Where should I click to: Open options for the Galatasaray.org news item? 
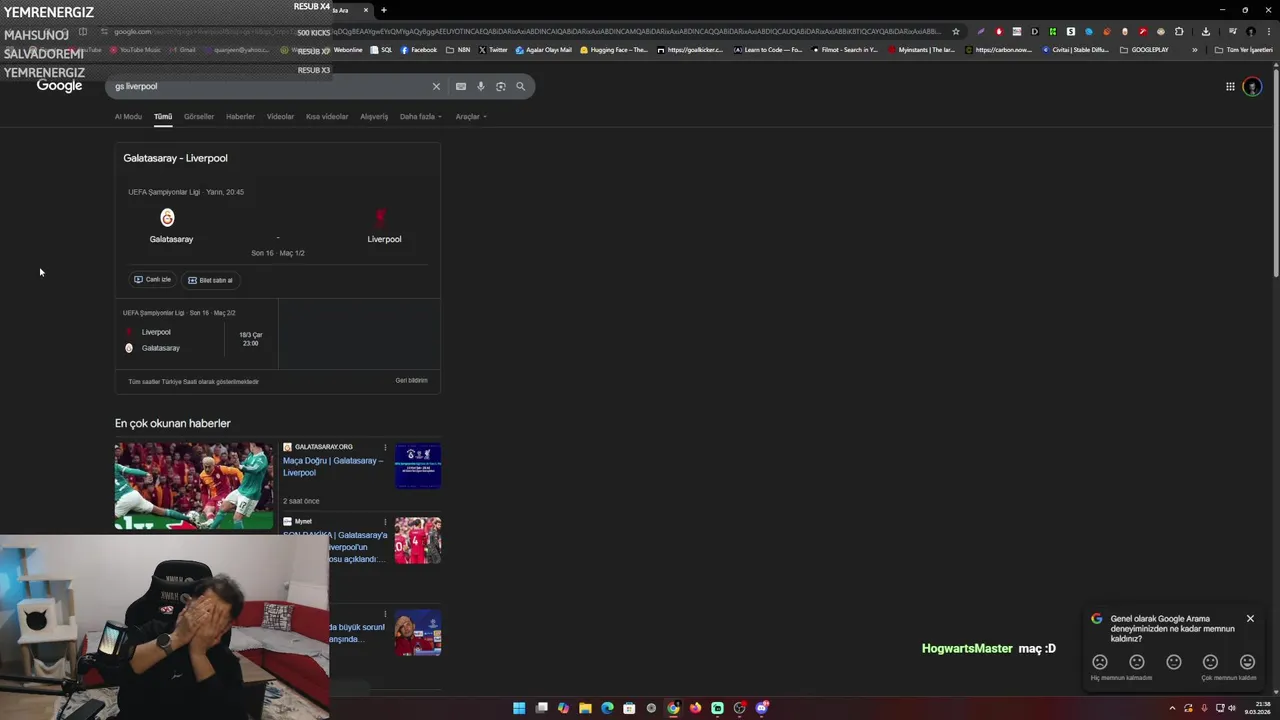tap(385, 448)
